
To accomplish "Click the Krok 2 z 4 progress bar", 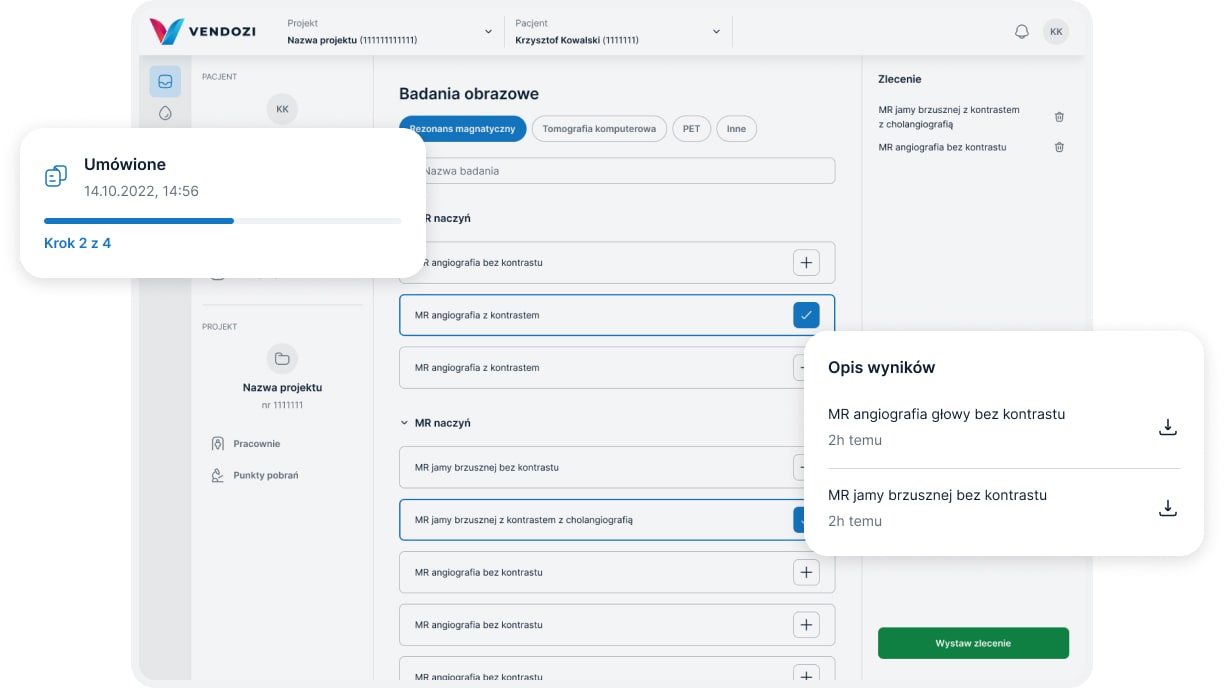I will pos(223,220).
